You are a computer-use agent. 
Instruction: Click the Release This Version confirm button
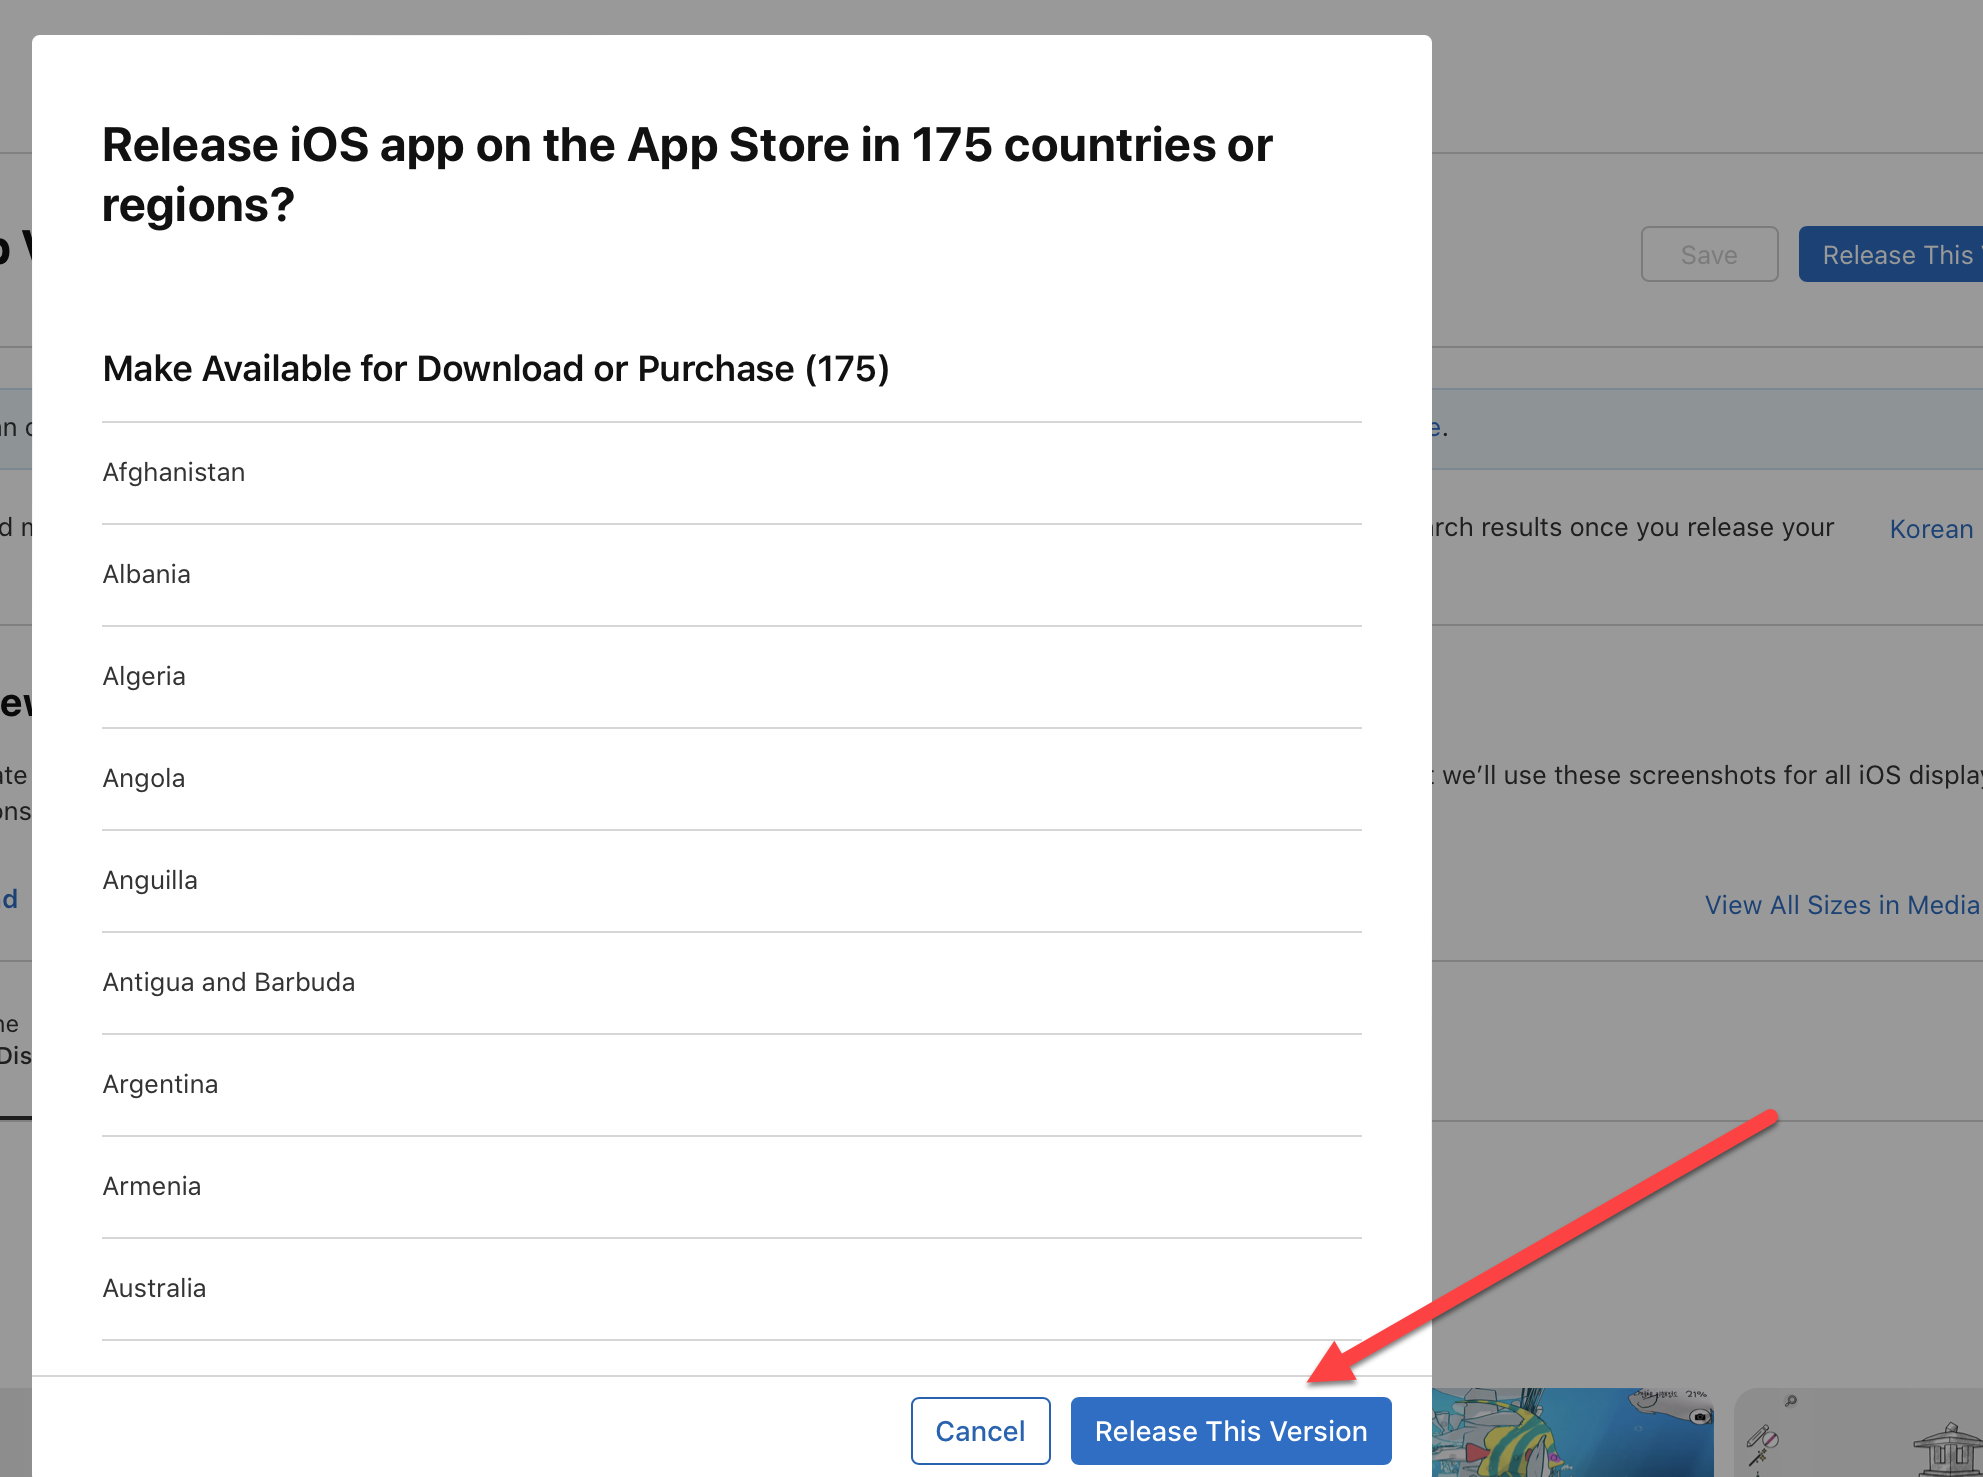point(1230,1431)
